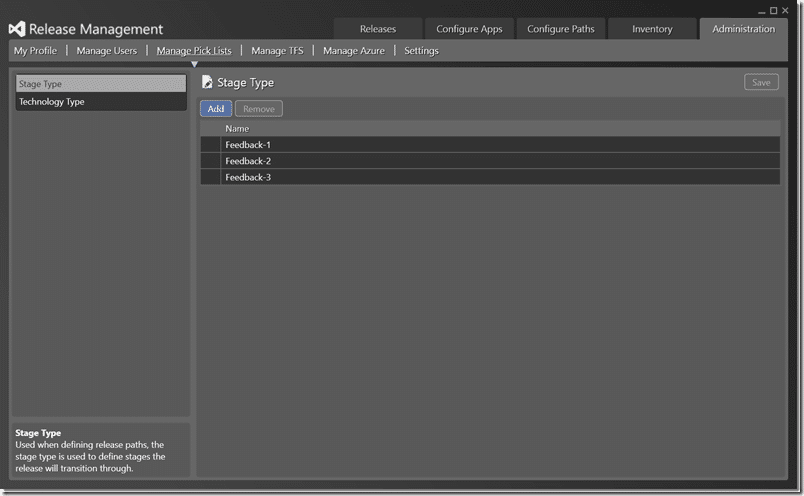This screenshot has width=804, height=496.
Task: Click row selector beside Feedback-1
Action: coord(210,145)
